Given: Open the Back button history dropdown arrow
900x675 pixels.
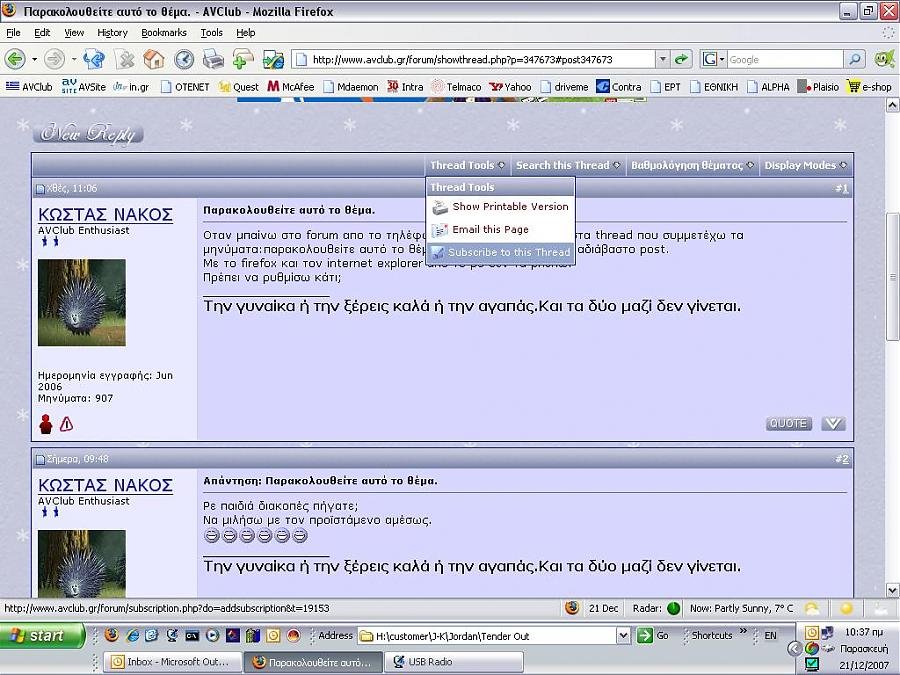Looking at the screenshot, I should 34,59.
